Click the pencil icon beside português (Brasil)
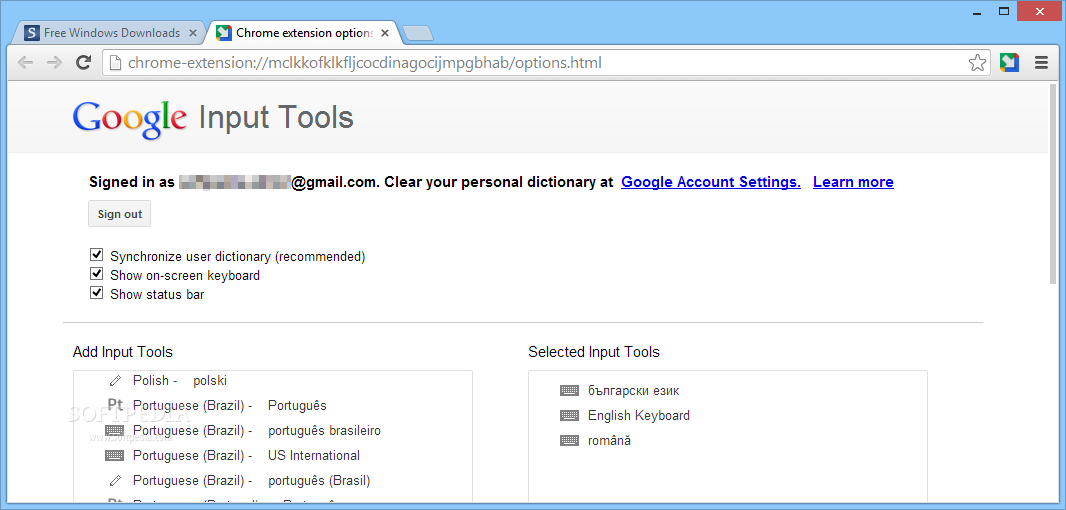Image resolution: width=1066 pixels, height=510 pixels. 116,481
